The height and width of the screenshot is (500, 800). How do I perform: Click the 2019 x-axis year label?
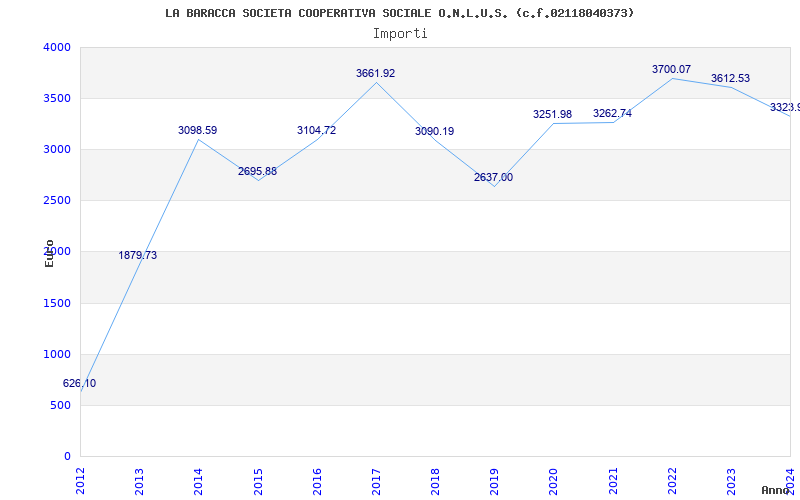[x=494, y=481]
